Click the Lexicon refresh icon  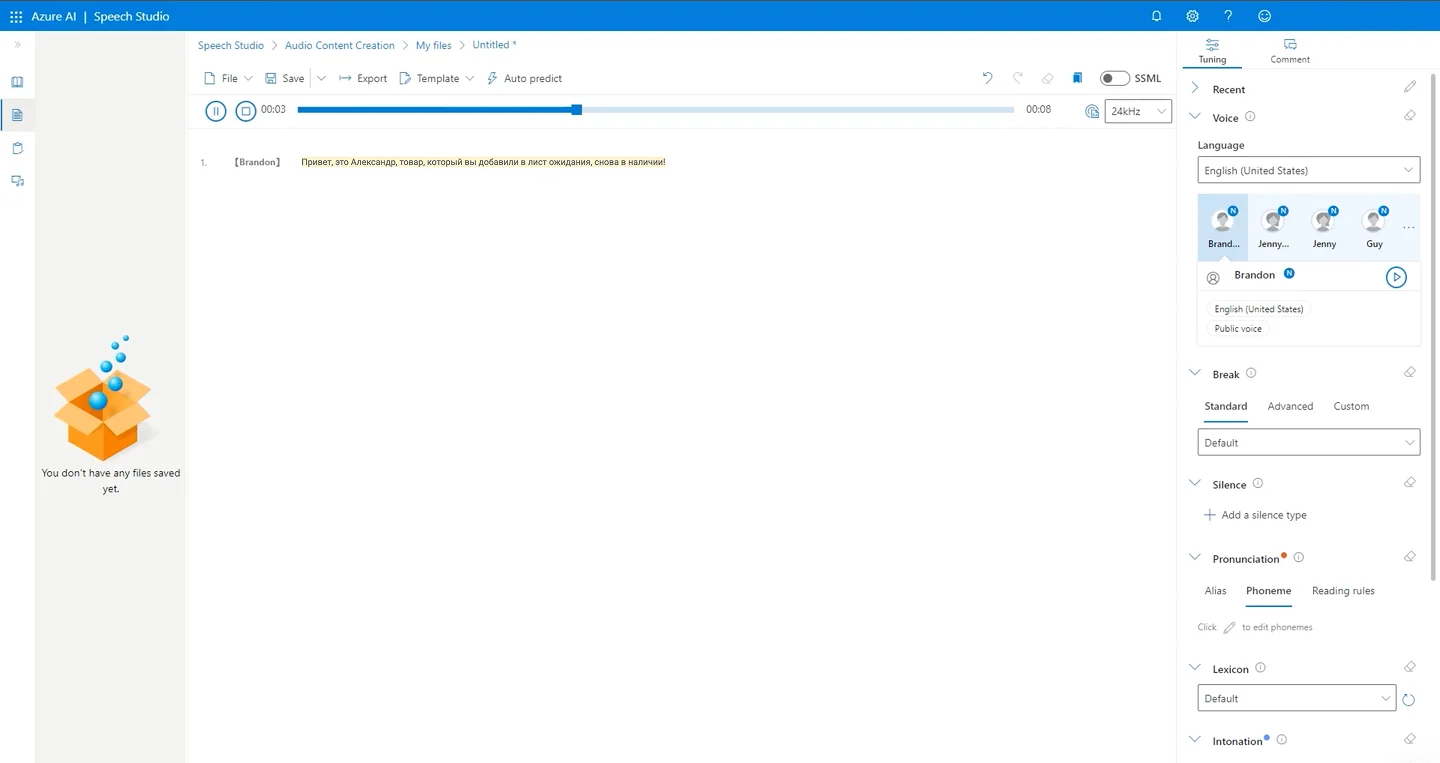pos(1408,699)
